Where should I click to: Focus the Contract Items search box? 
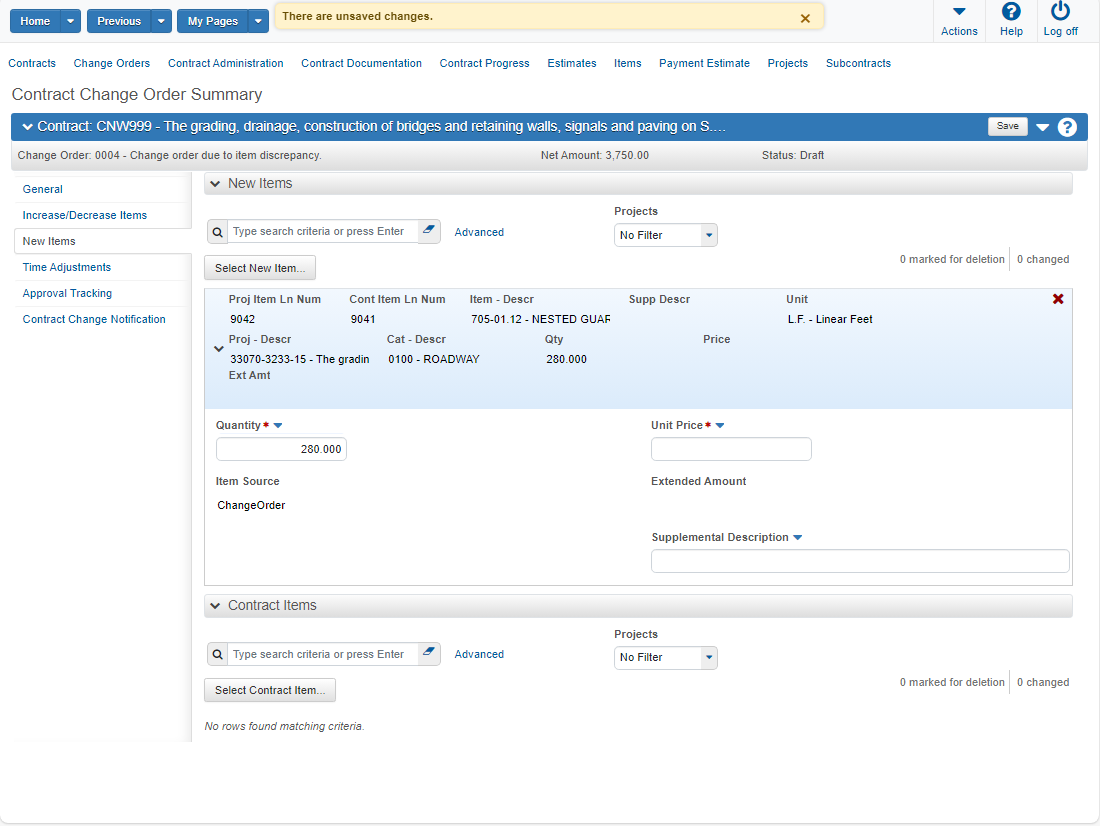click(x=323, y=654)
